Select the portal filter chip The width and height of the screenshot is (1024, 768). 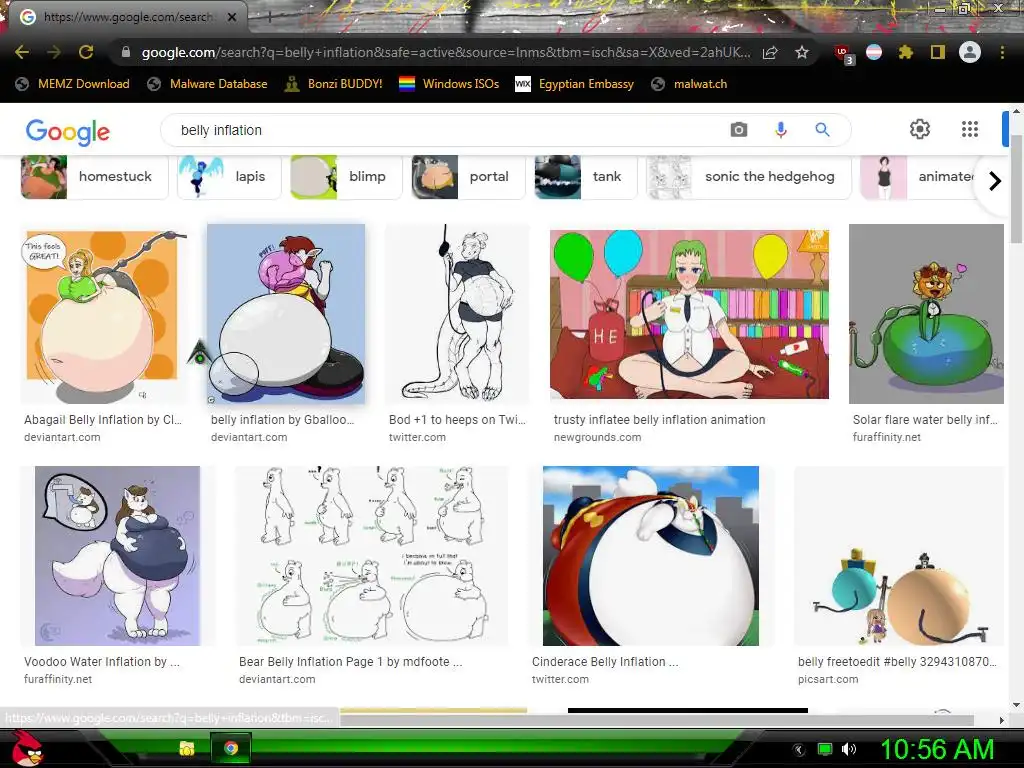pyautogui.click(x=468, y=176)
